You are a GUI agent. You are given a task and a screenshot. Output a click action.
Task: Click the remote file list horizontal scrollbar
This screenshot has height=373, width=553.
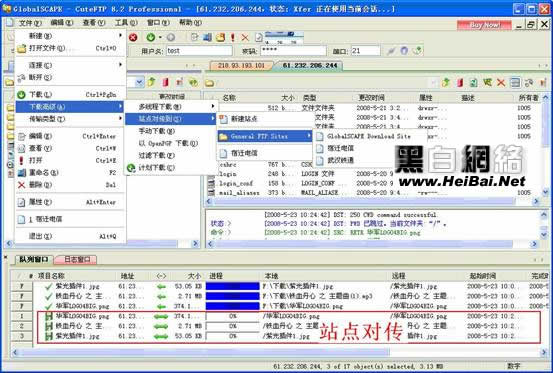(x=363, y=201)
